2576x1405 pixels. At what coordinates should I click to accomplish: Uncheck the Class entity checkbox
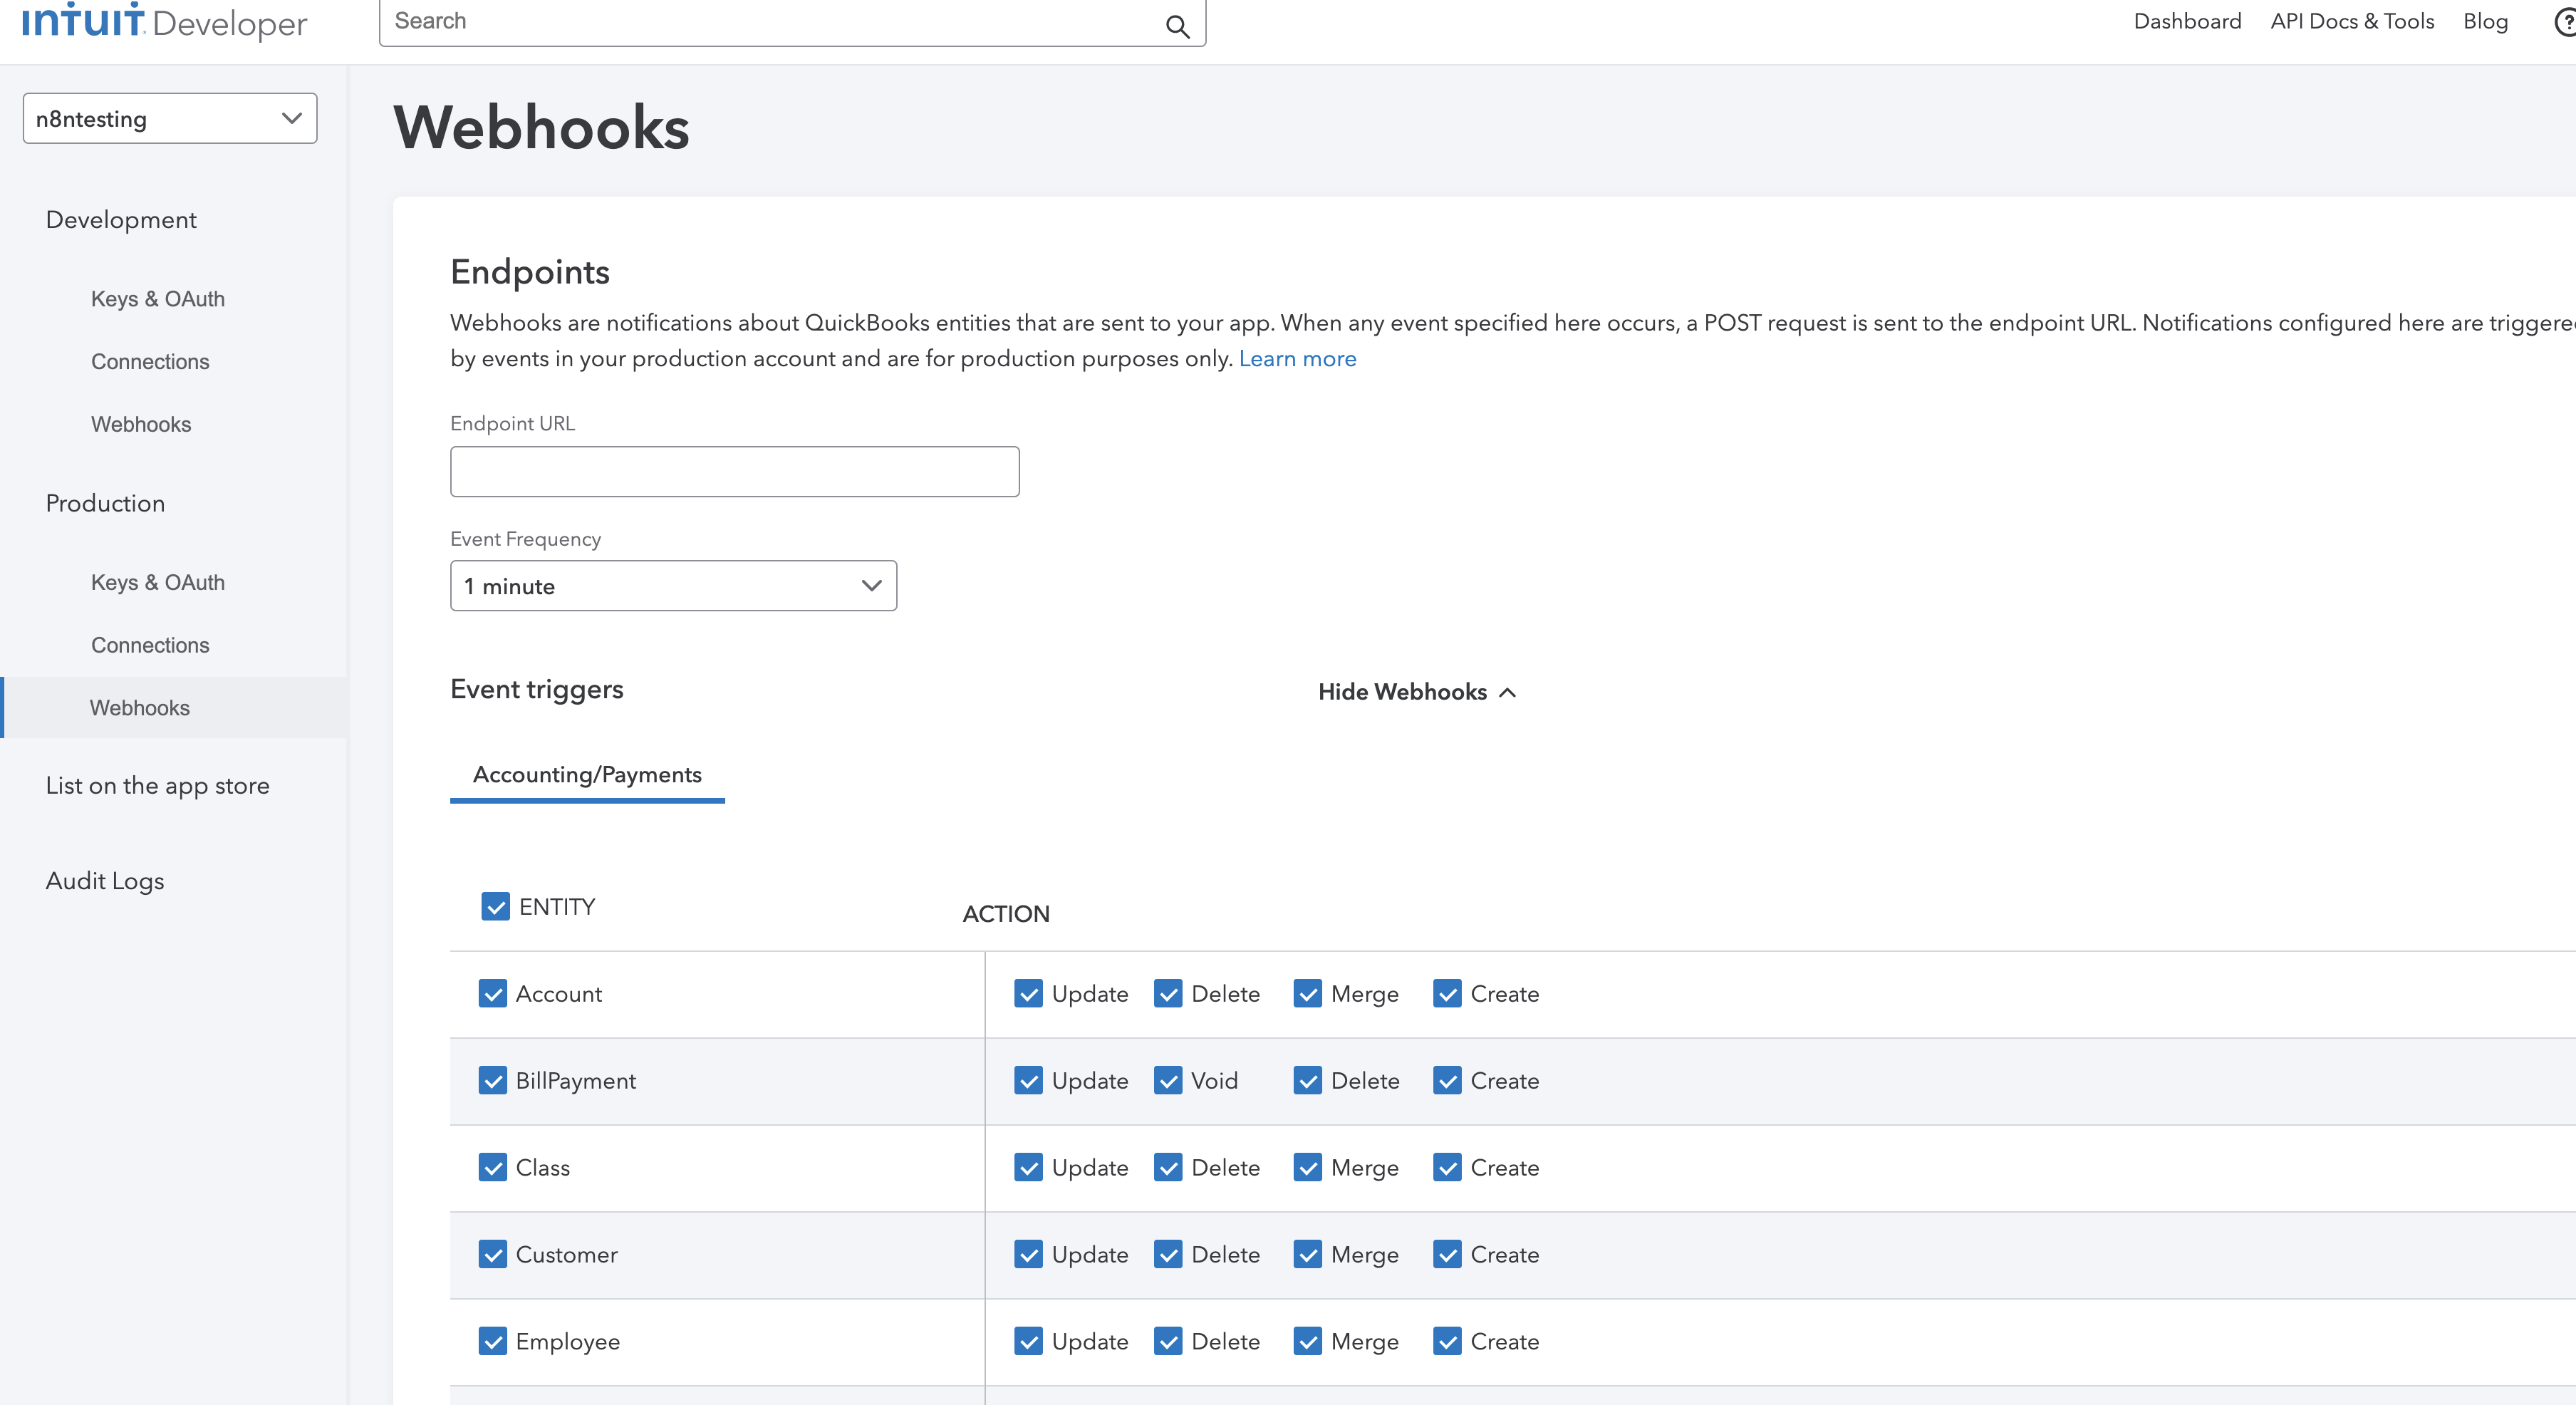click(492, 1167)
